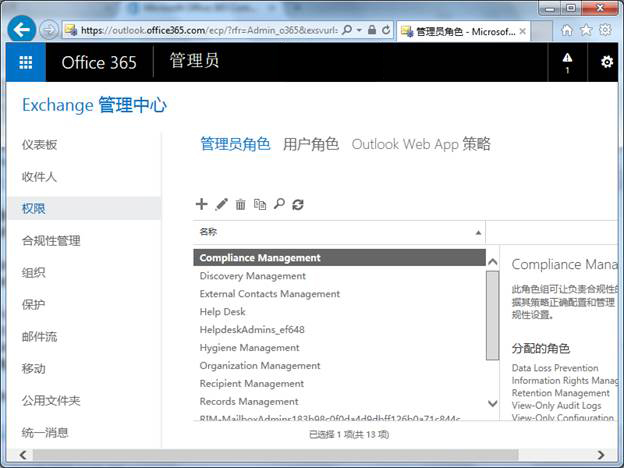The height and width of the screenshot is (468, 624).
Task: Click the browser back button
Action: click(x=21, y=29)
